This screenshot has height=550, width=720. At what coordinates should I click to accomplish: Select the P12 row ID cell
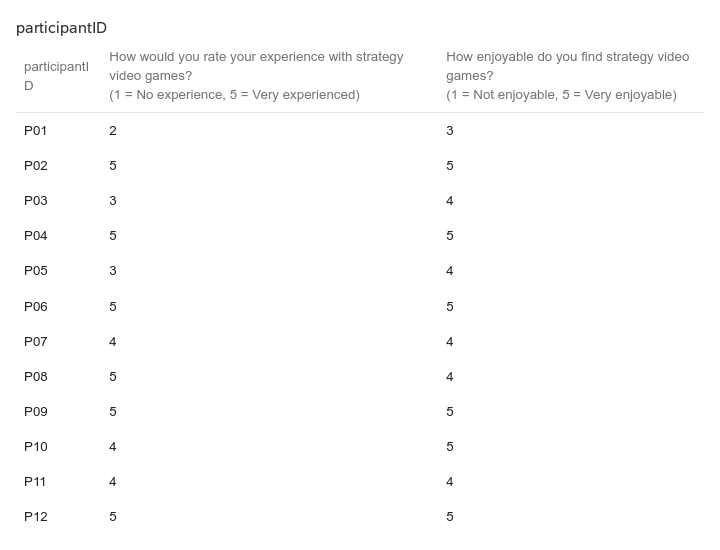[x=36, y=517]
